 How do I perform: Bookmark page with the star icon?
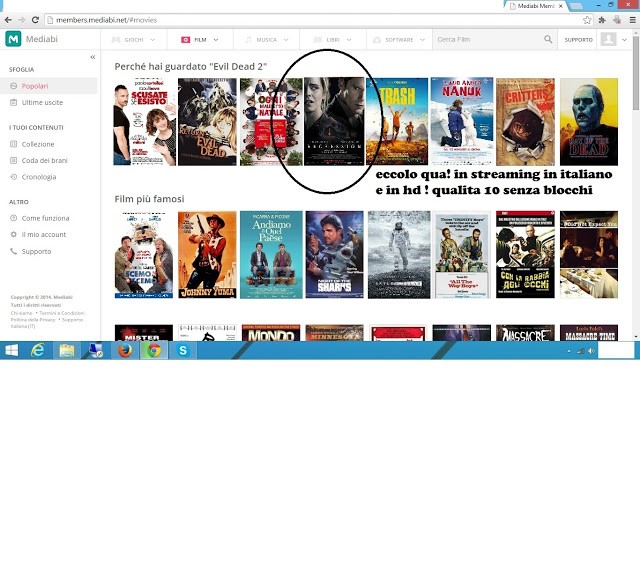[x=587, y=20]
